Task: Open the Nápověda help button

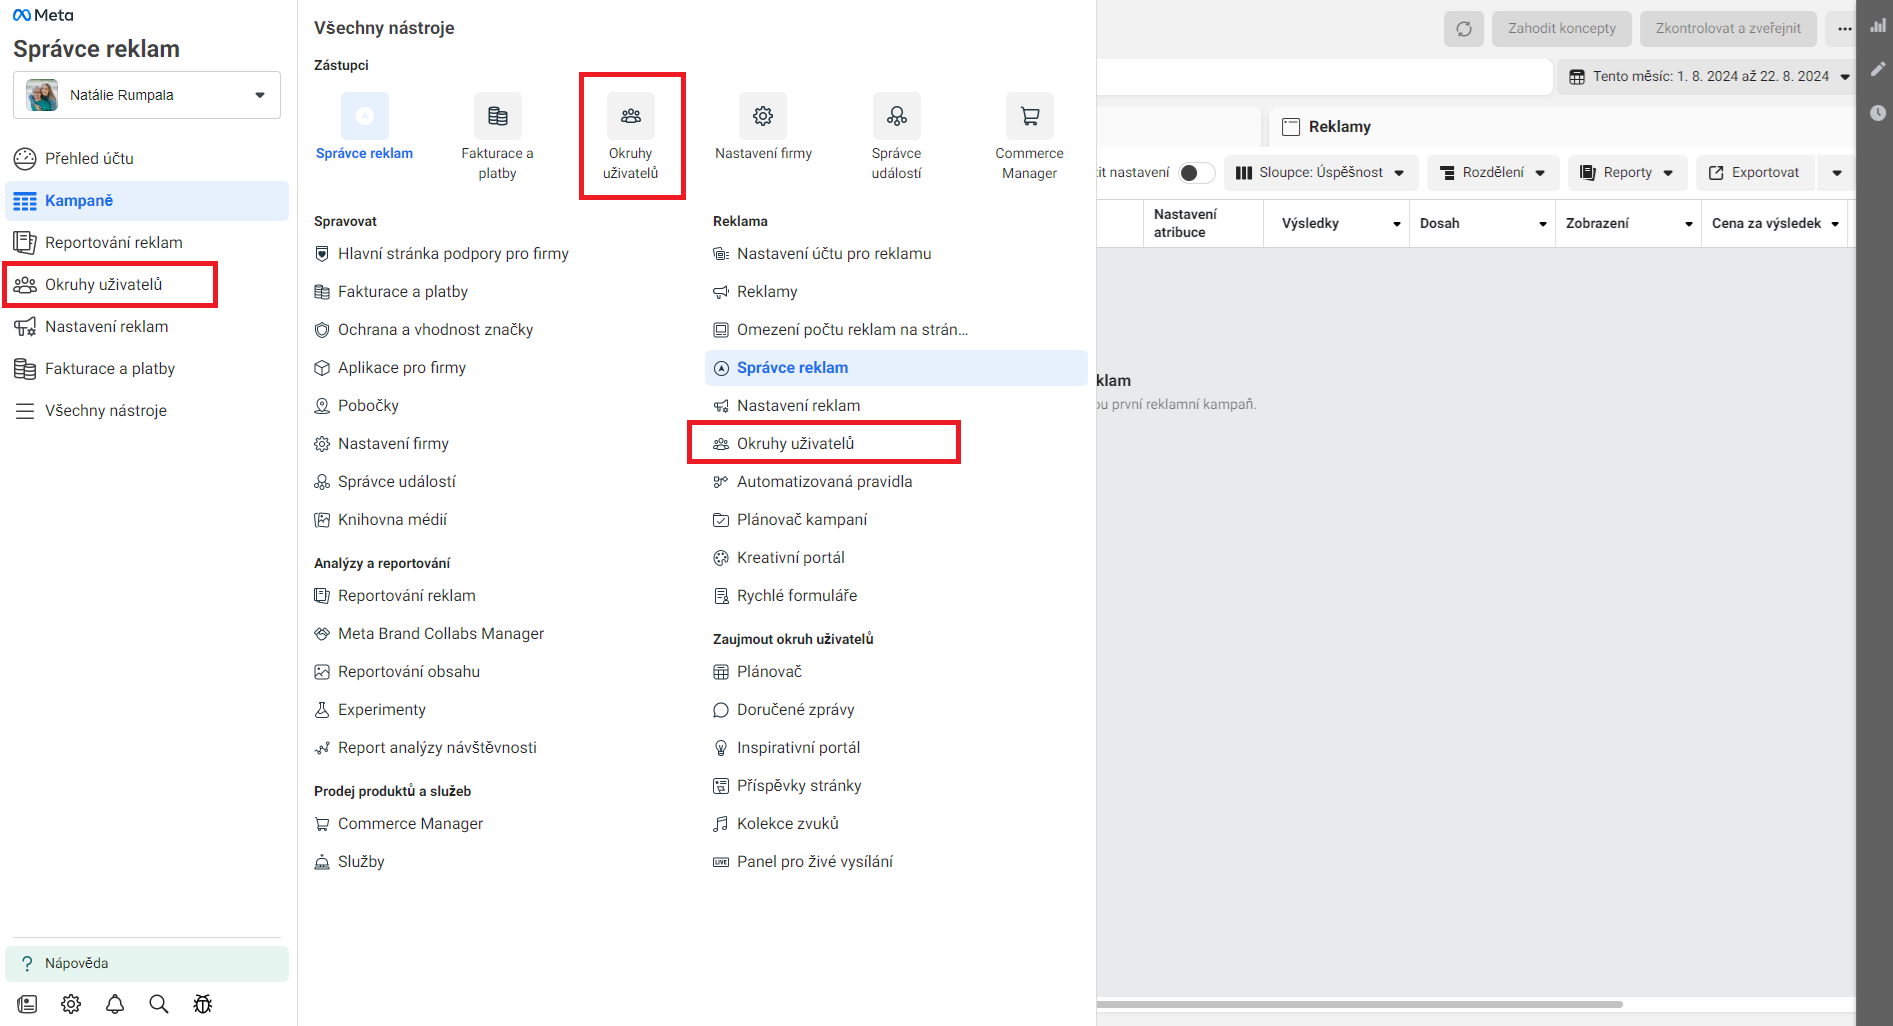Action: [147, 963]
